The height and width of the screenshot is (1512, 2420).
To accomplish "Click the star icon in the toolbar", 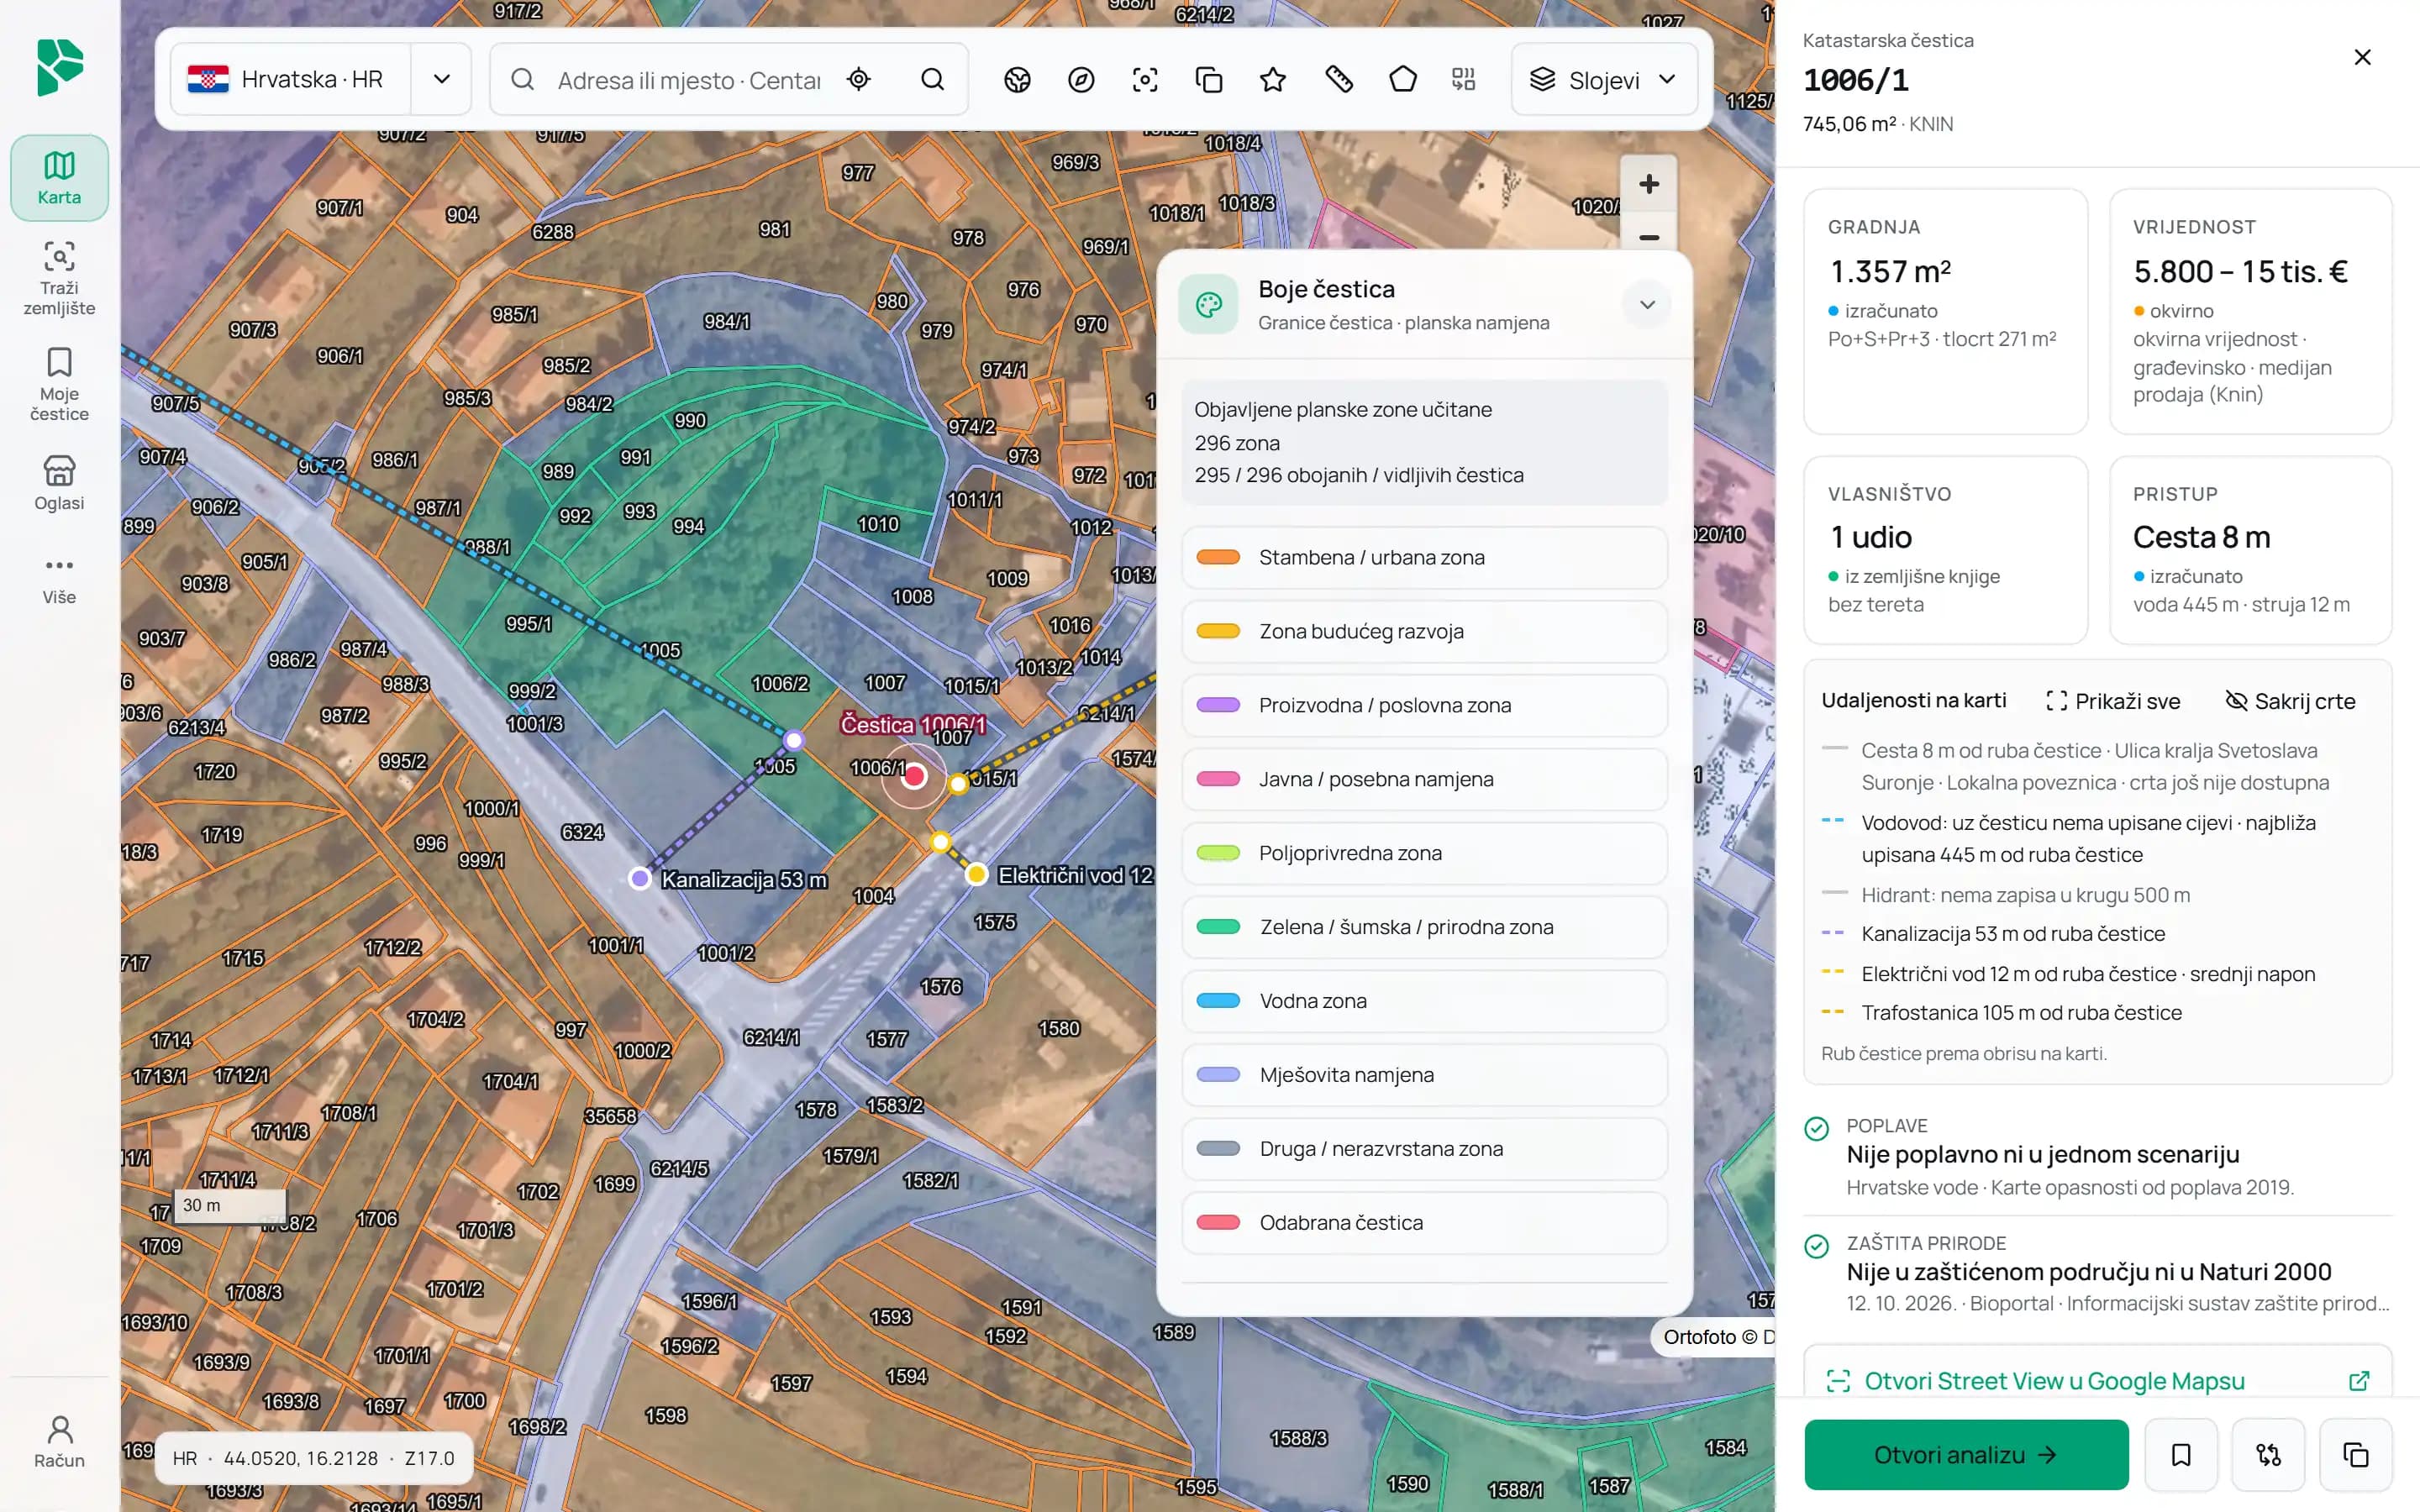I will pos(1273,80).
